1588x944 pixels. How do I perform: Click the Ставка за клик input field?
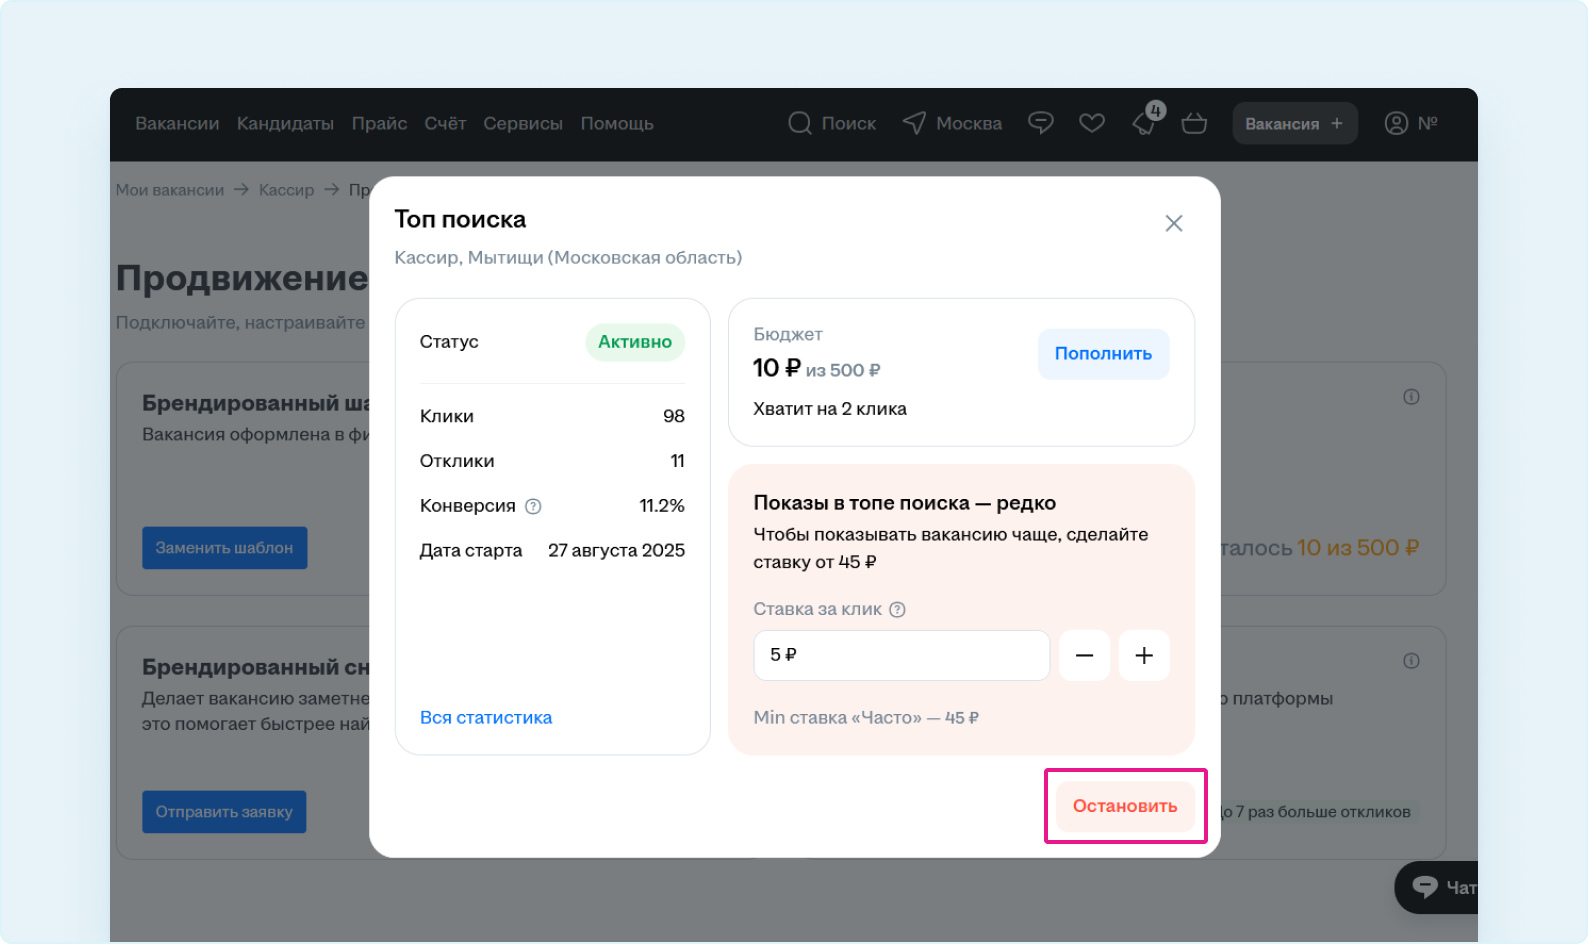901,655
